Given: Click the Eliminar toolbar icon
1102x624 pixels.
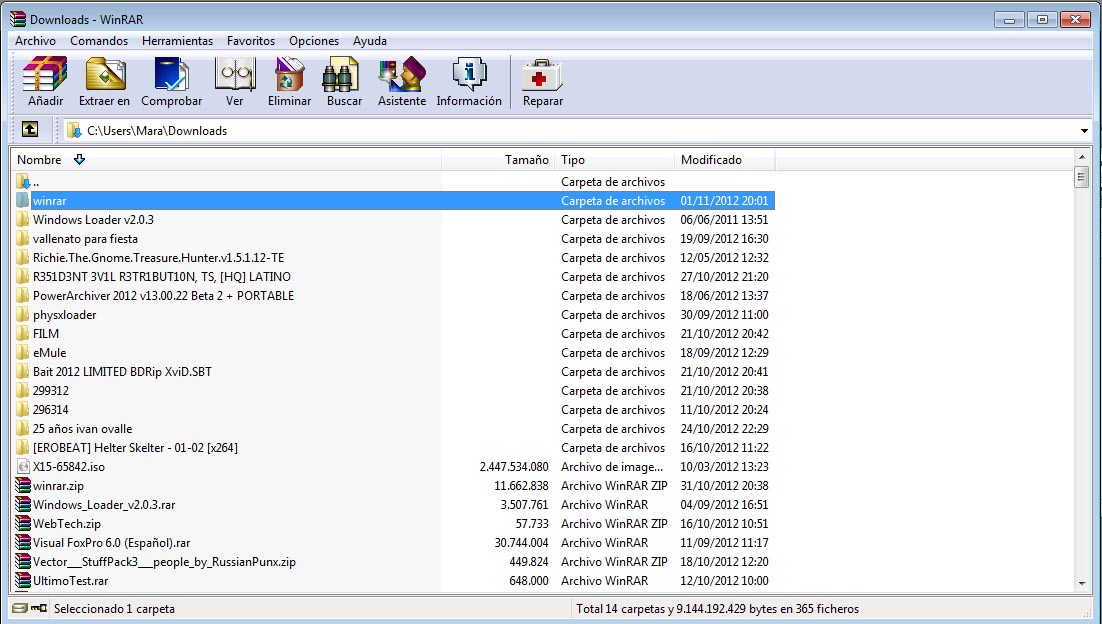Looking at the screenshot, I should click(289, 74).
